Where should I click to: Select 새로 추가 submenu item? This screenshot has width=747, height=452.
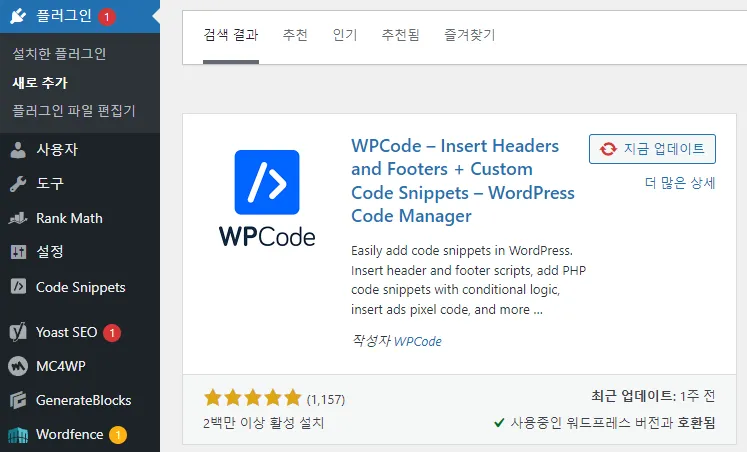tap(40, 82)
